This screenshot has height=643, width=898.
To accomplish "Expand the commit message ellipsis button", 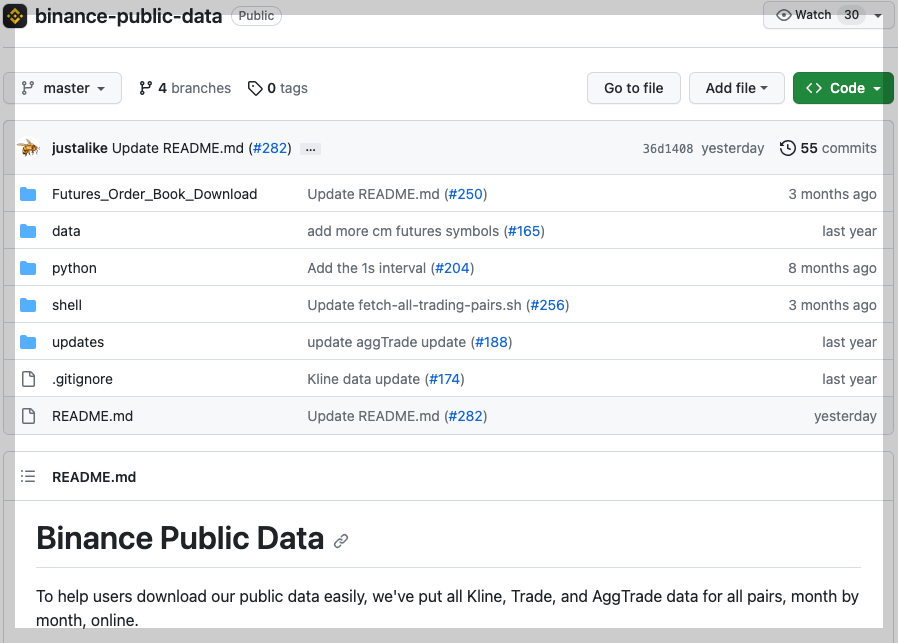I will (310, 149).
